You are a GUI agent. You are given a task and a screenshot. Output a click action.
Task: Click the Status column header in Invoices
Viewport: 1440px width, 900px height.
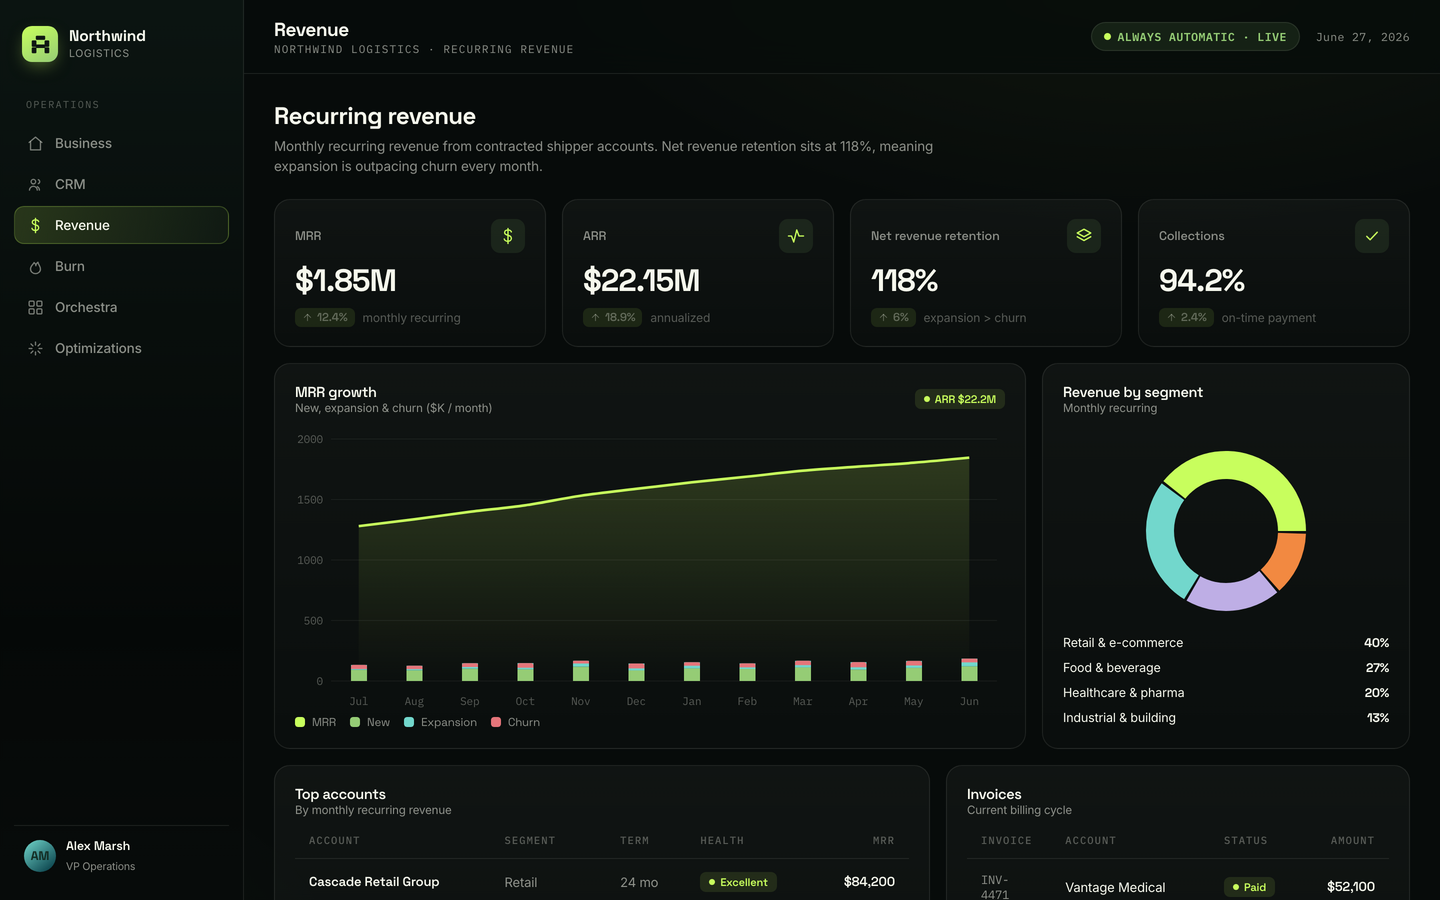tap(1245, 841)
